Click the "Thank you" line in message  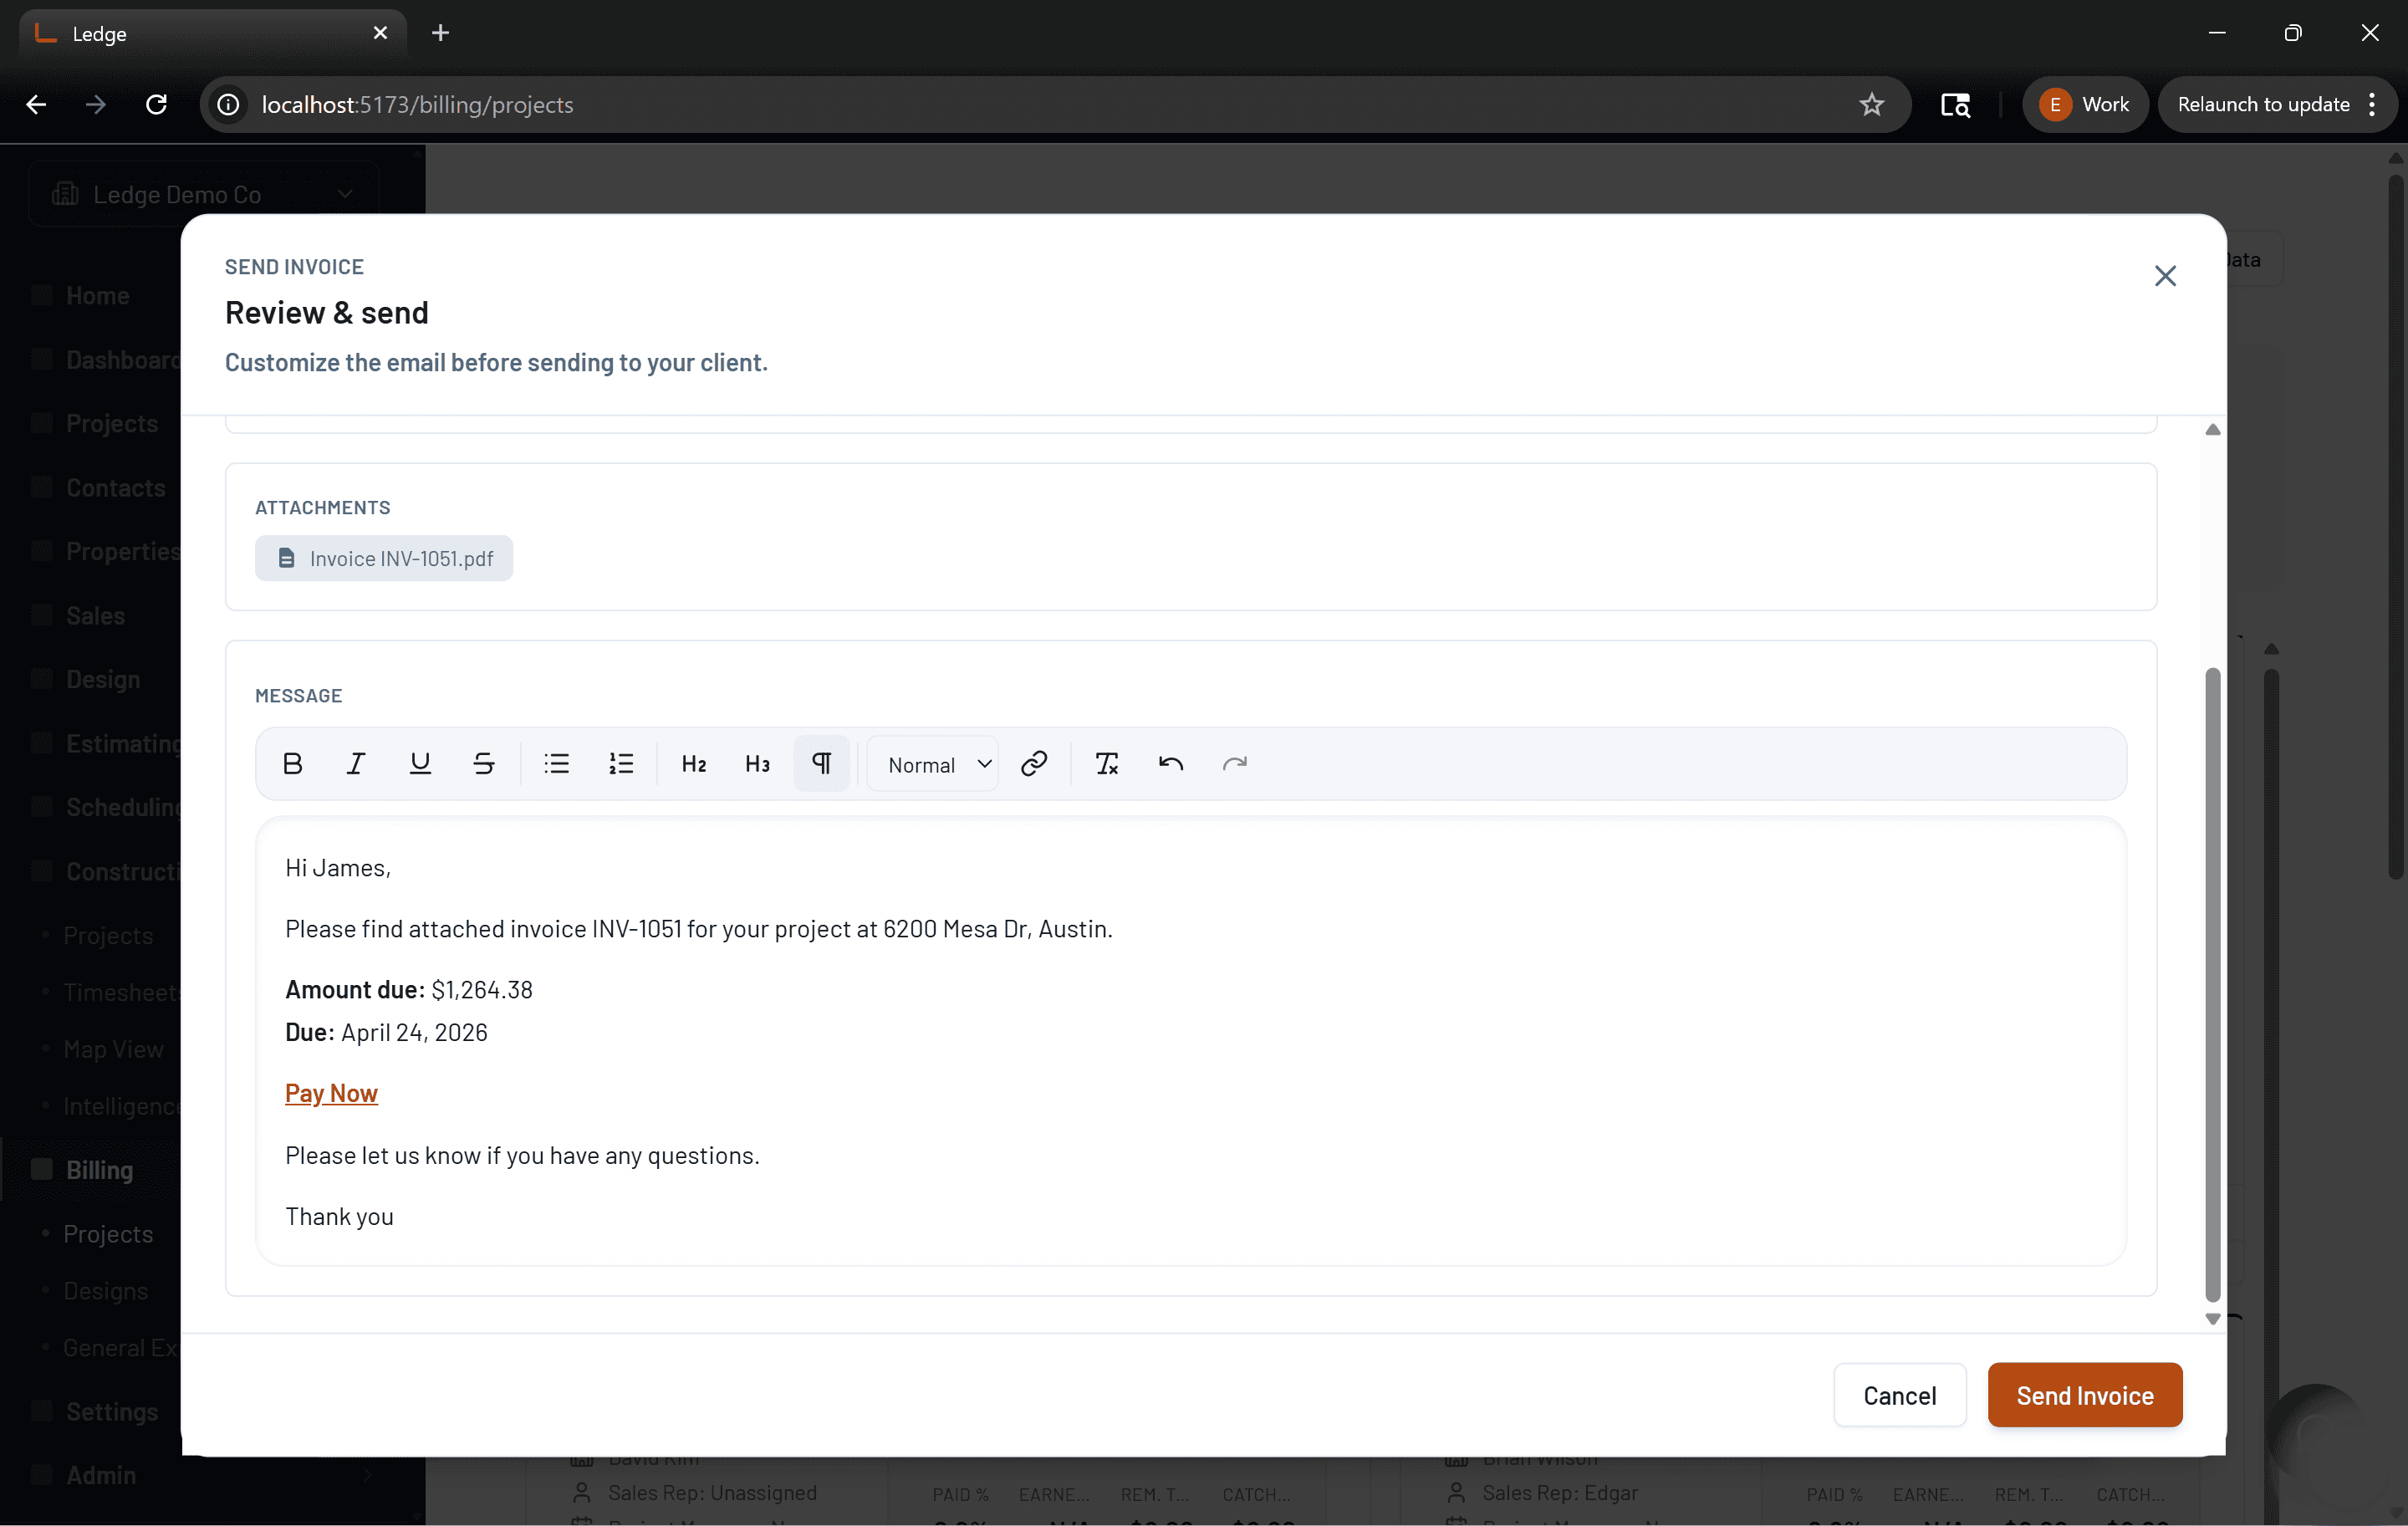coord(339,1217)
